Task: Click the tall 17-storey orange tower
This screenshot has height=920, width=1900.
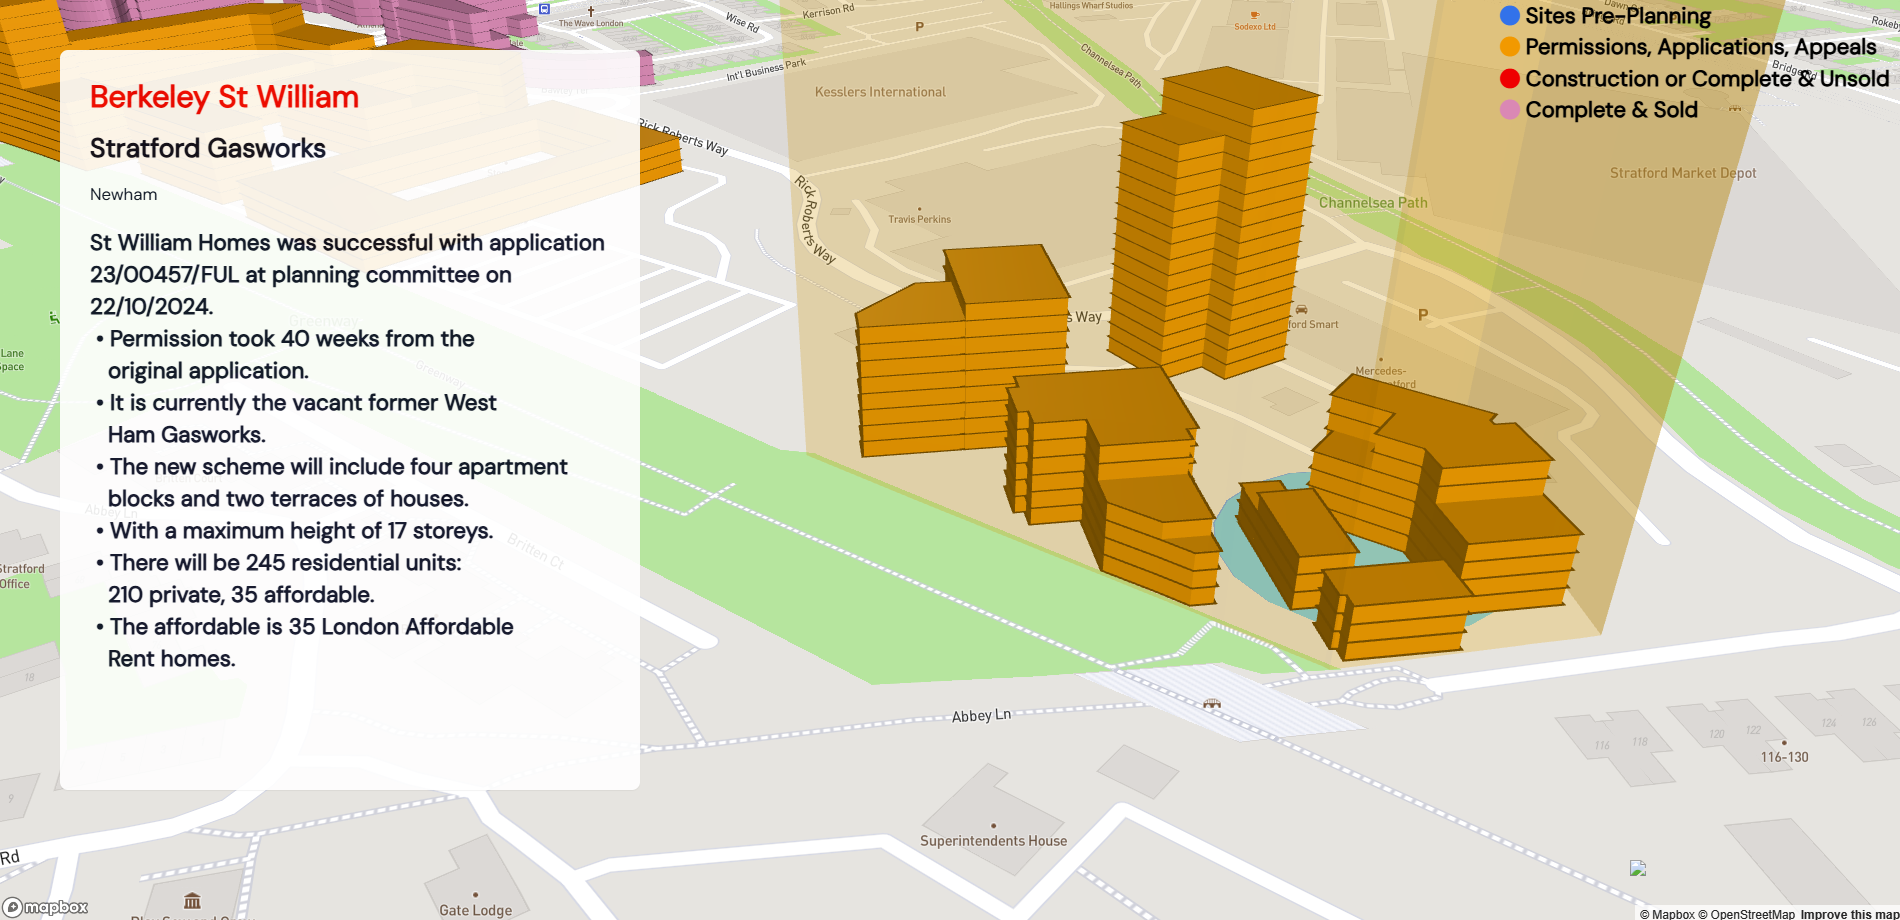Action: [x=1212, y=225]
